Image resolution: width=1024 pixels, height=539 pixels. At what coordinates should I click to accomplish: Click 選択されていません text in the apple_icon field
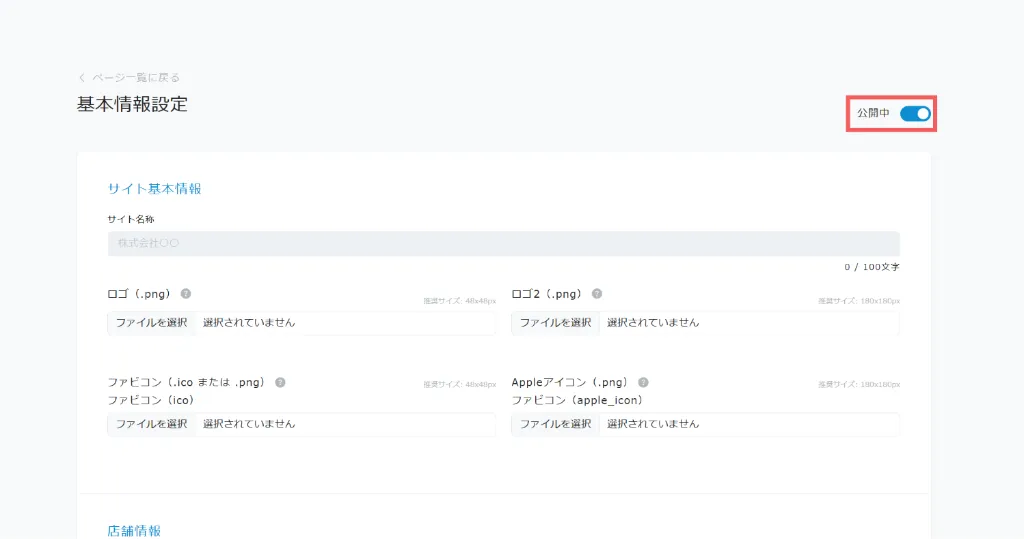click(653, 424)
